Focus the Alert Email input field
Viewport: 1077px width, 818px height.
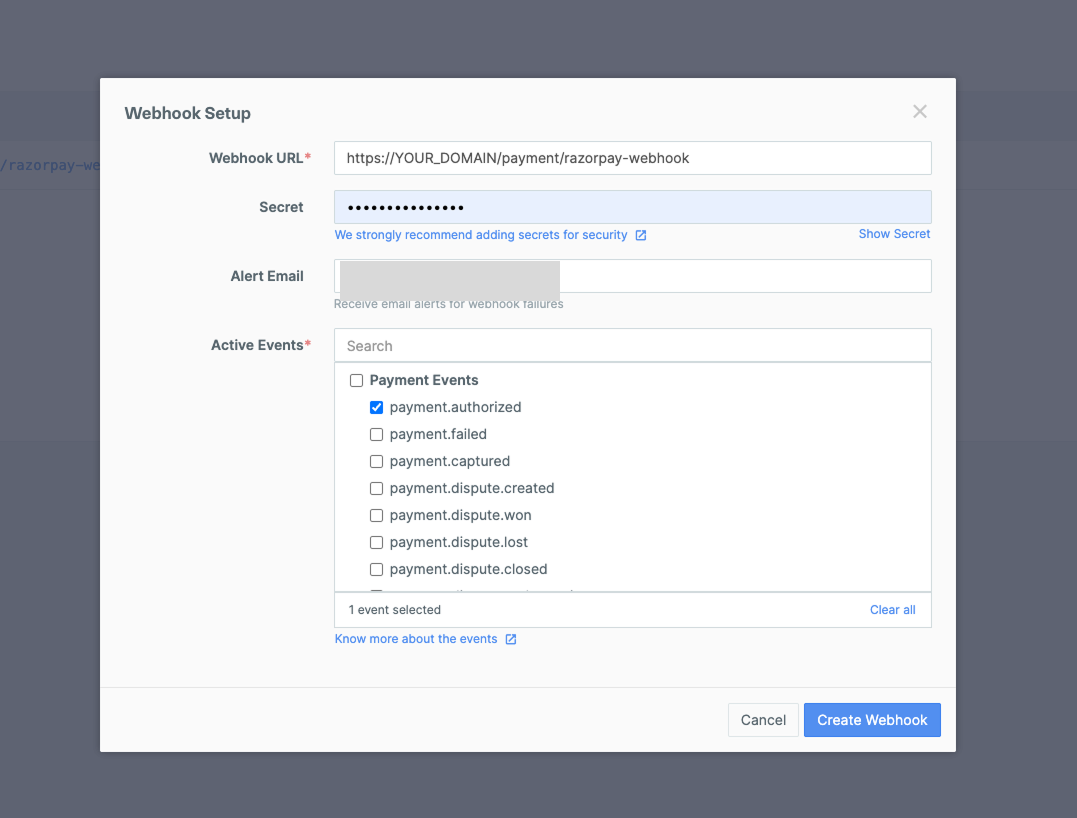[633, 276]
